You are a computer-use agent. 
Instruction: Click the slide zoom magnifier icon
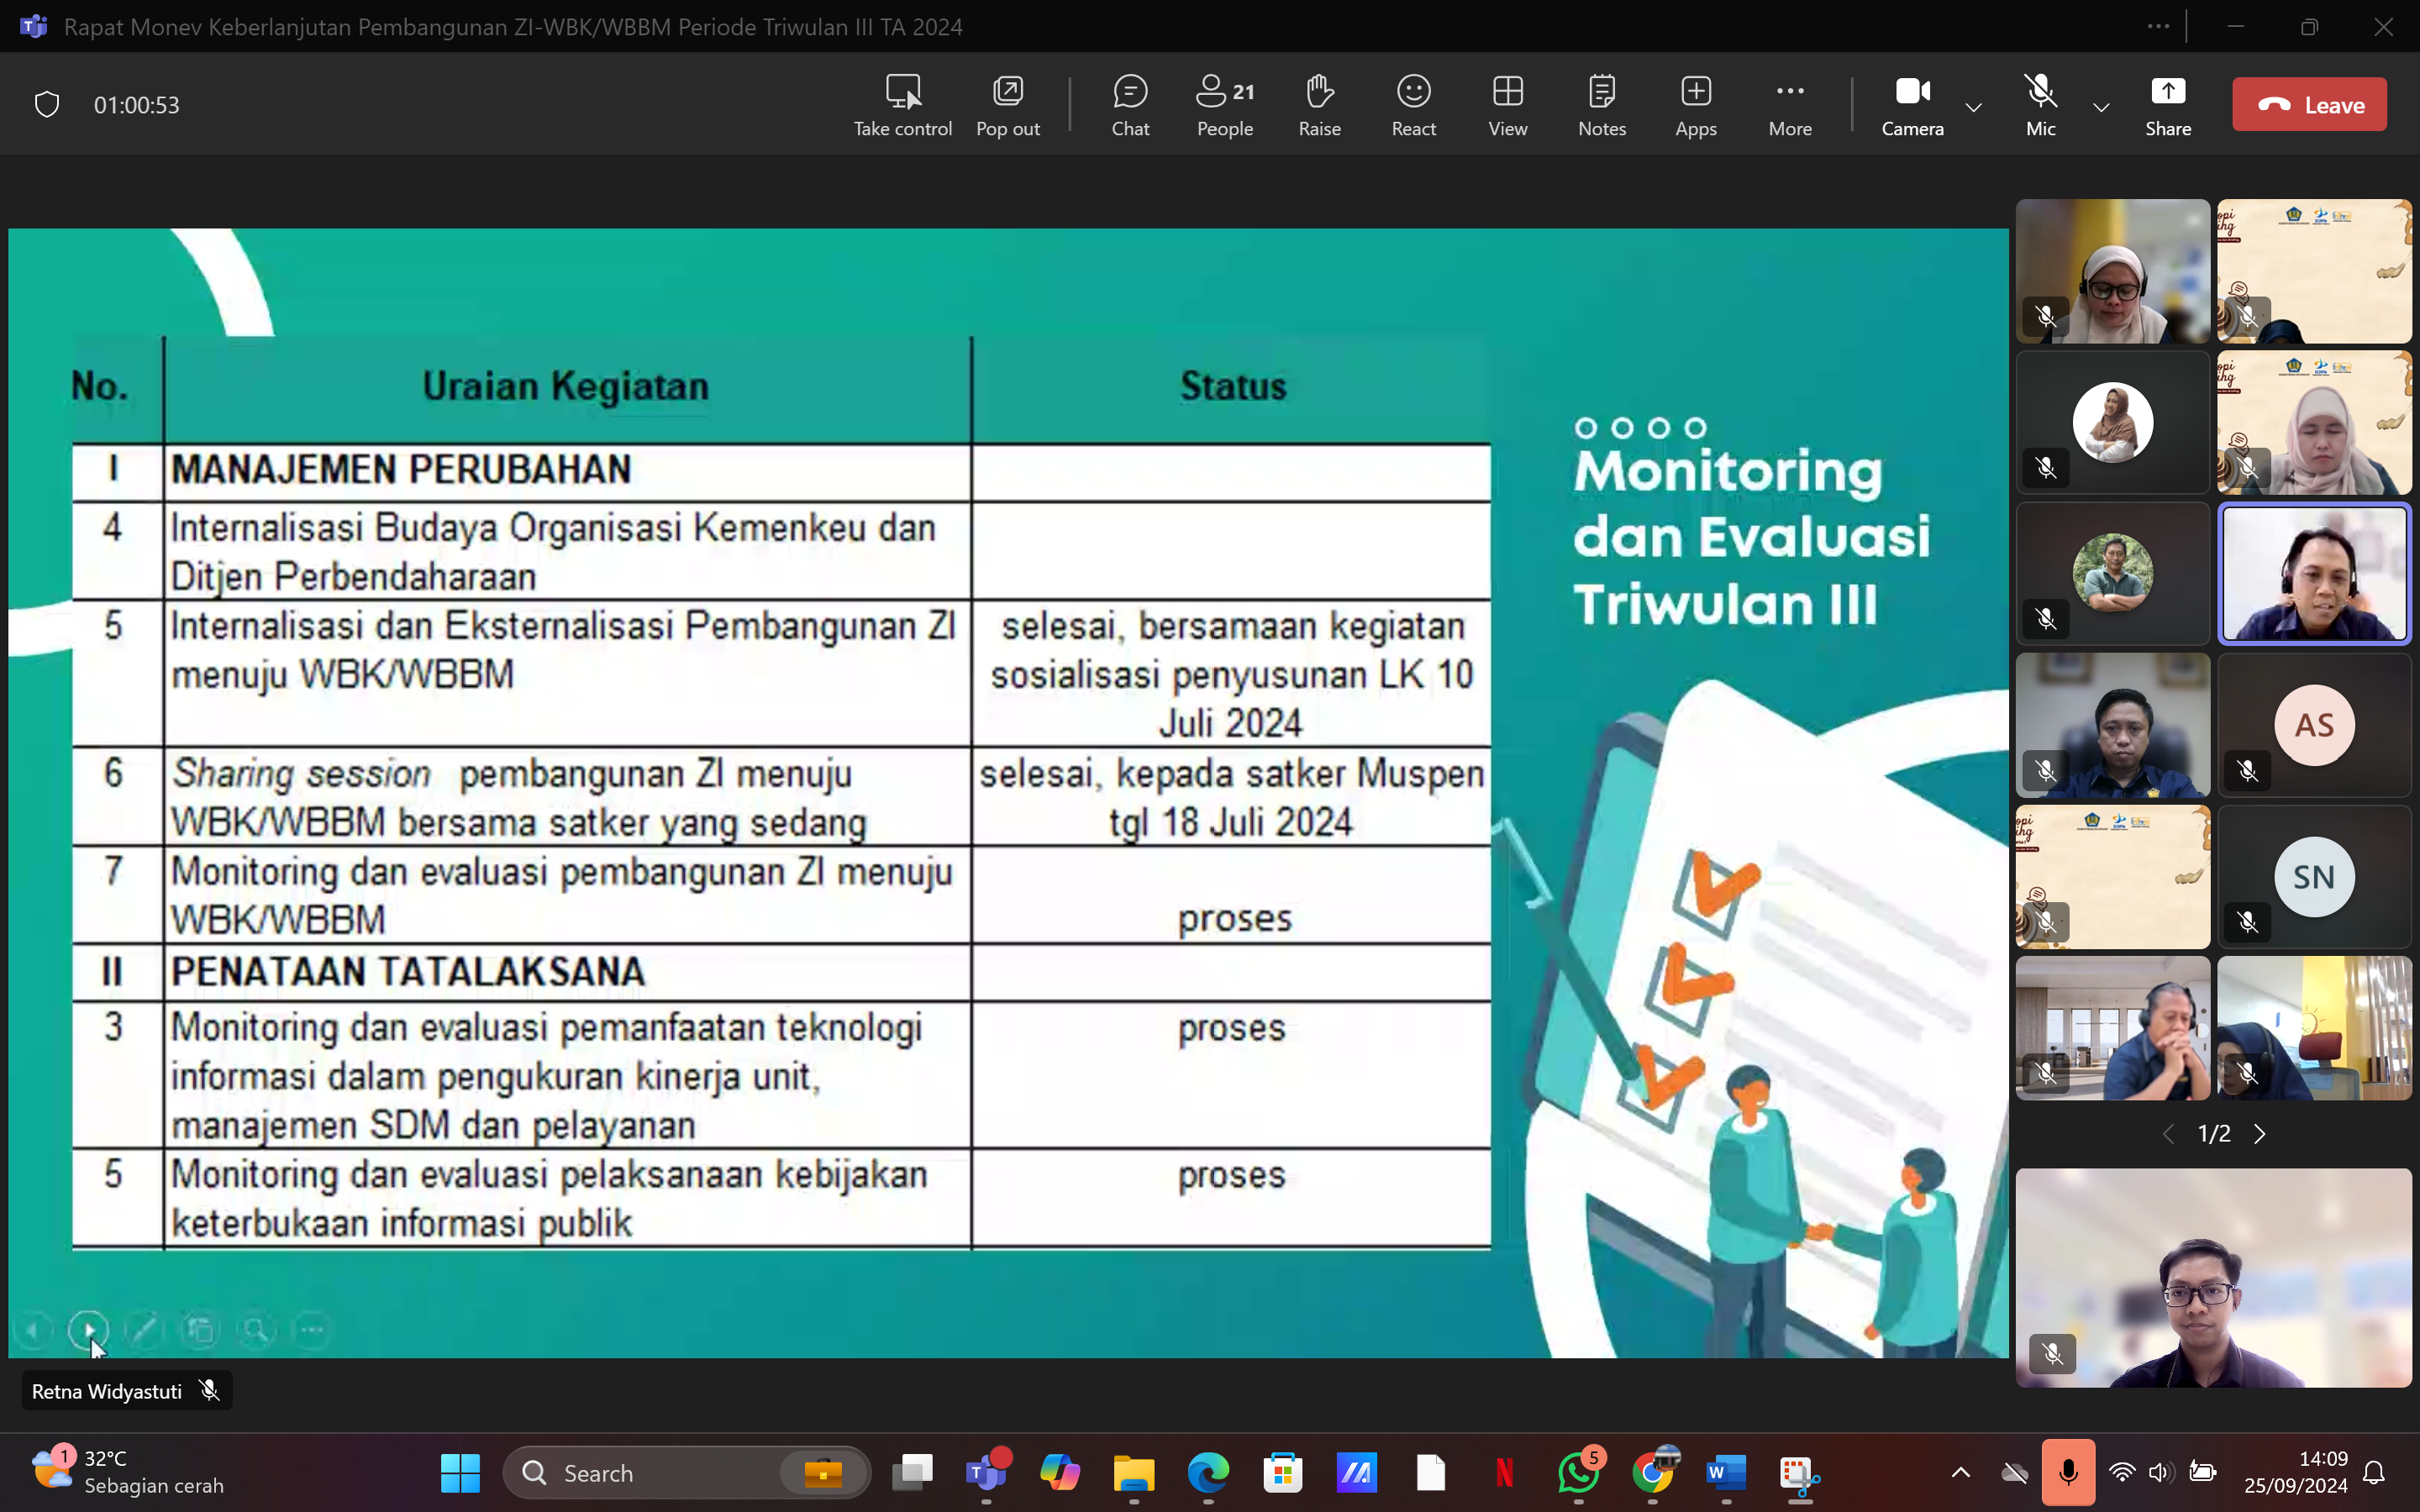(256, 1330)
